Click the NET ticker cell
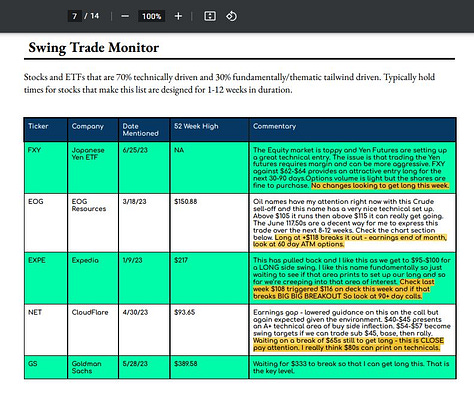Image resolution: width=474 pixels, height=412 pixels. click(46, 330)
